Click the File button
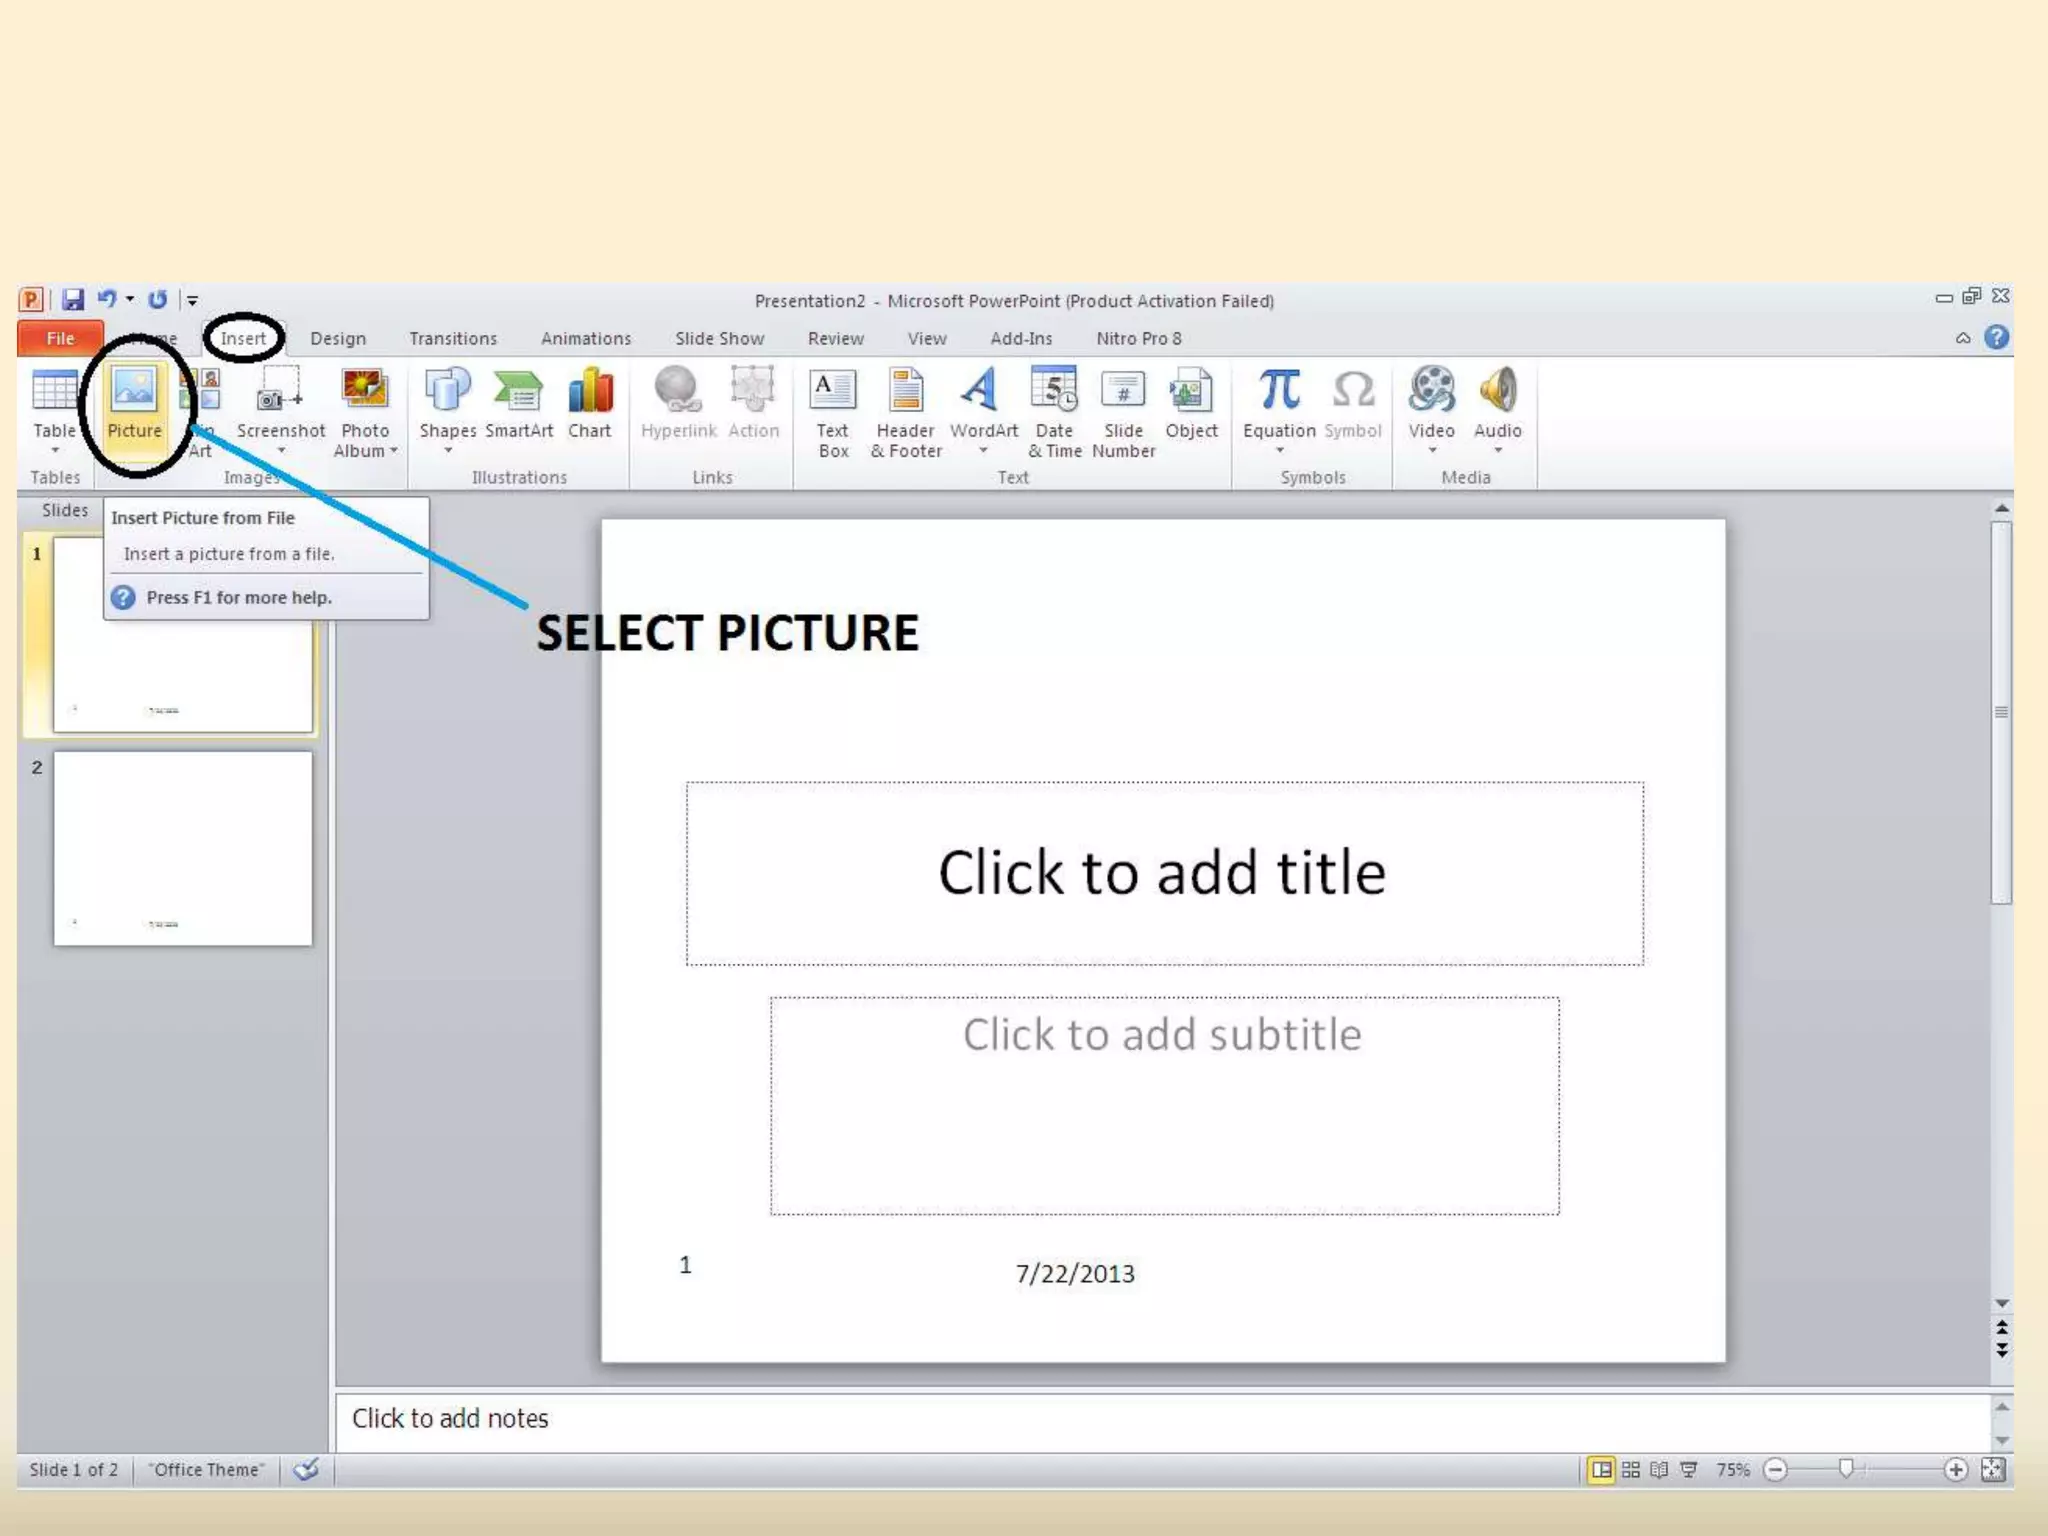Viewport: 2048px width, 1536px height. coord(60,338)
